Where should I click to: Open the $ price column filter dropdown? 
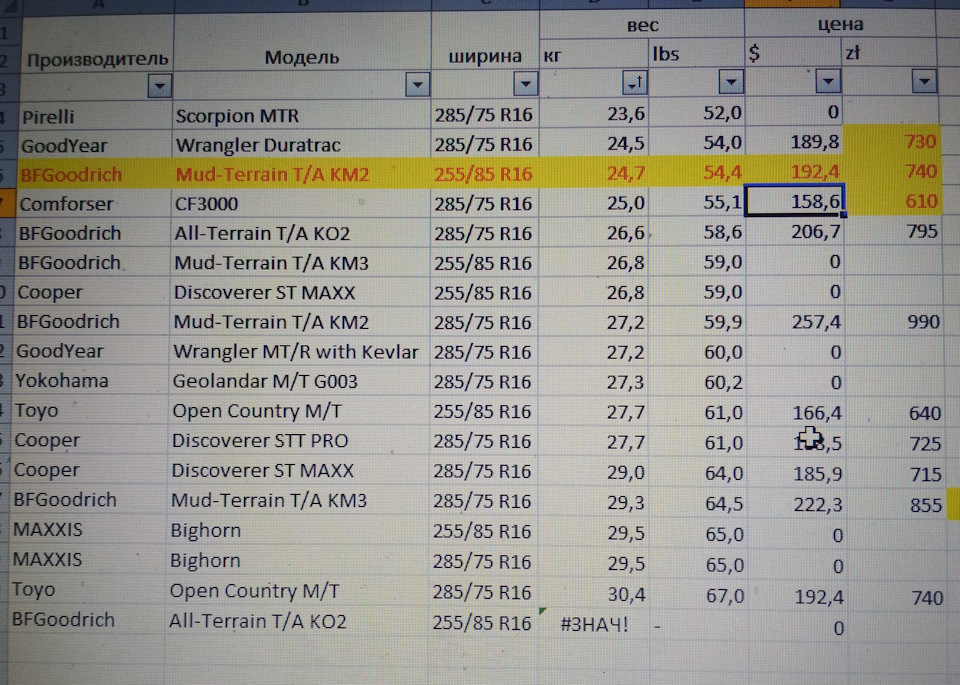tap(828, 81)
